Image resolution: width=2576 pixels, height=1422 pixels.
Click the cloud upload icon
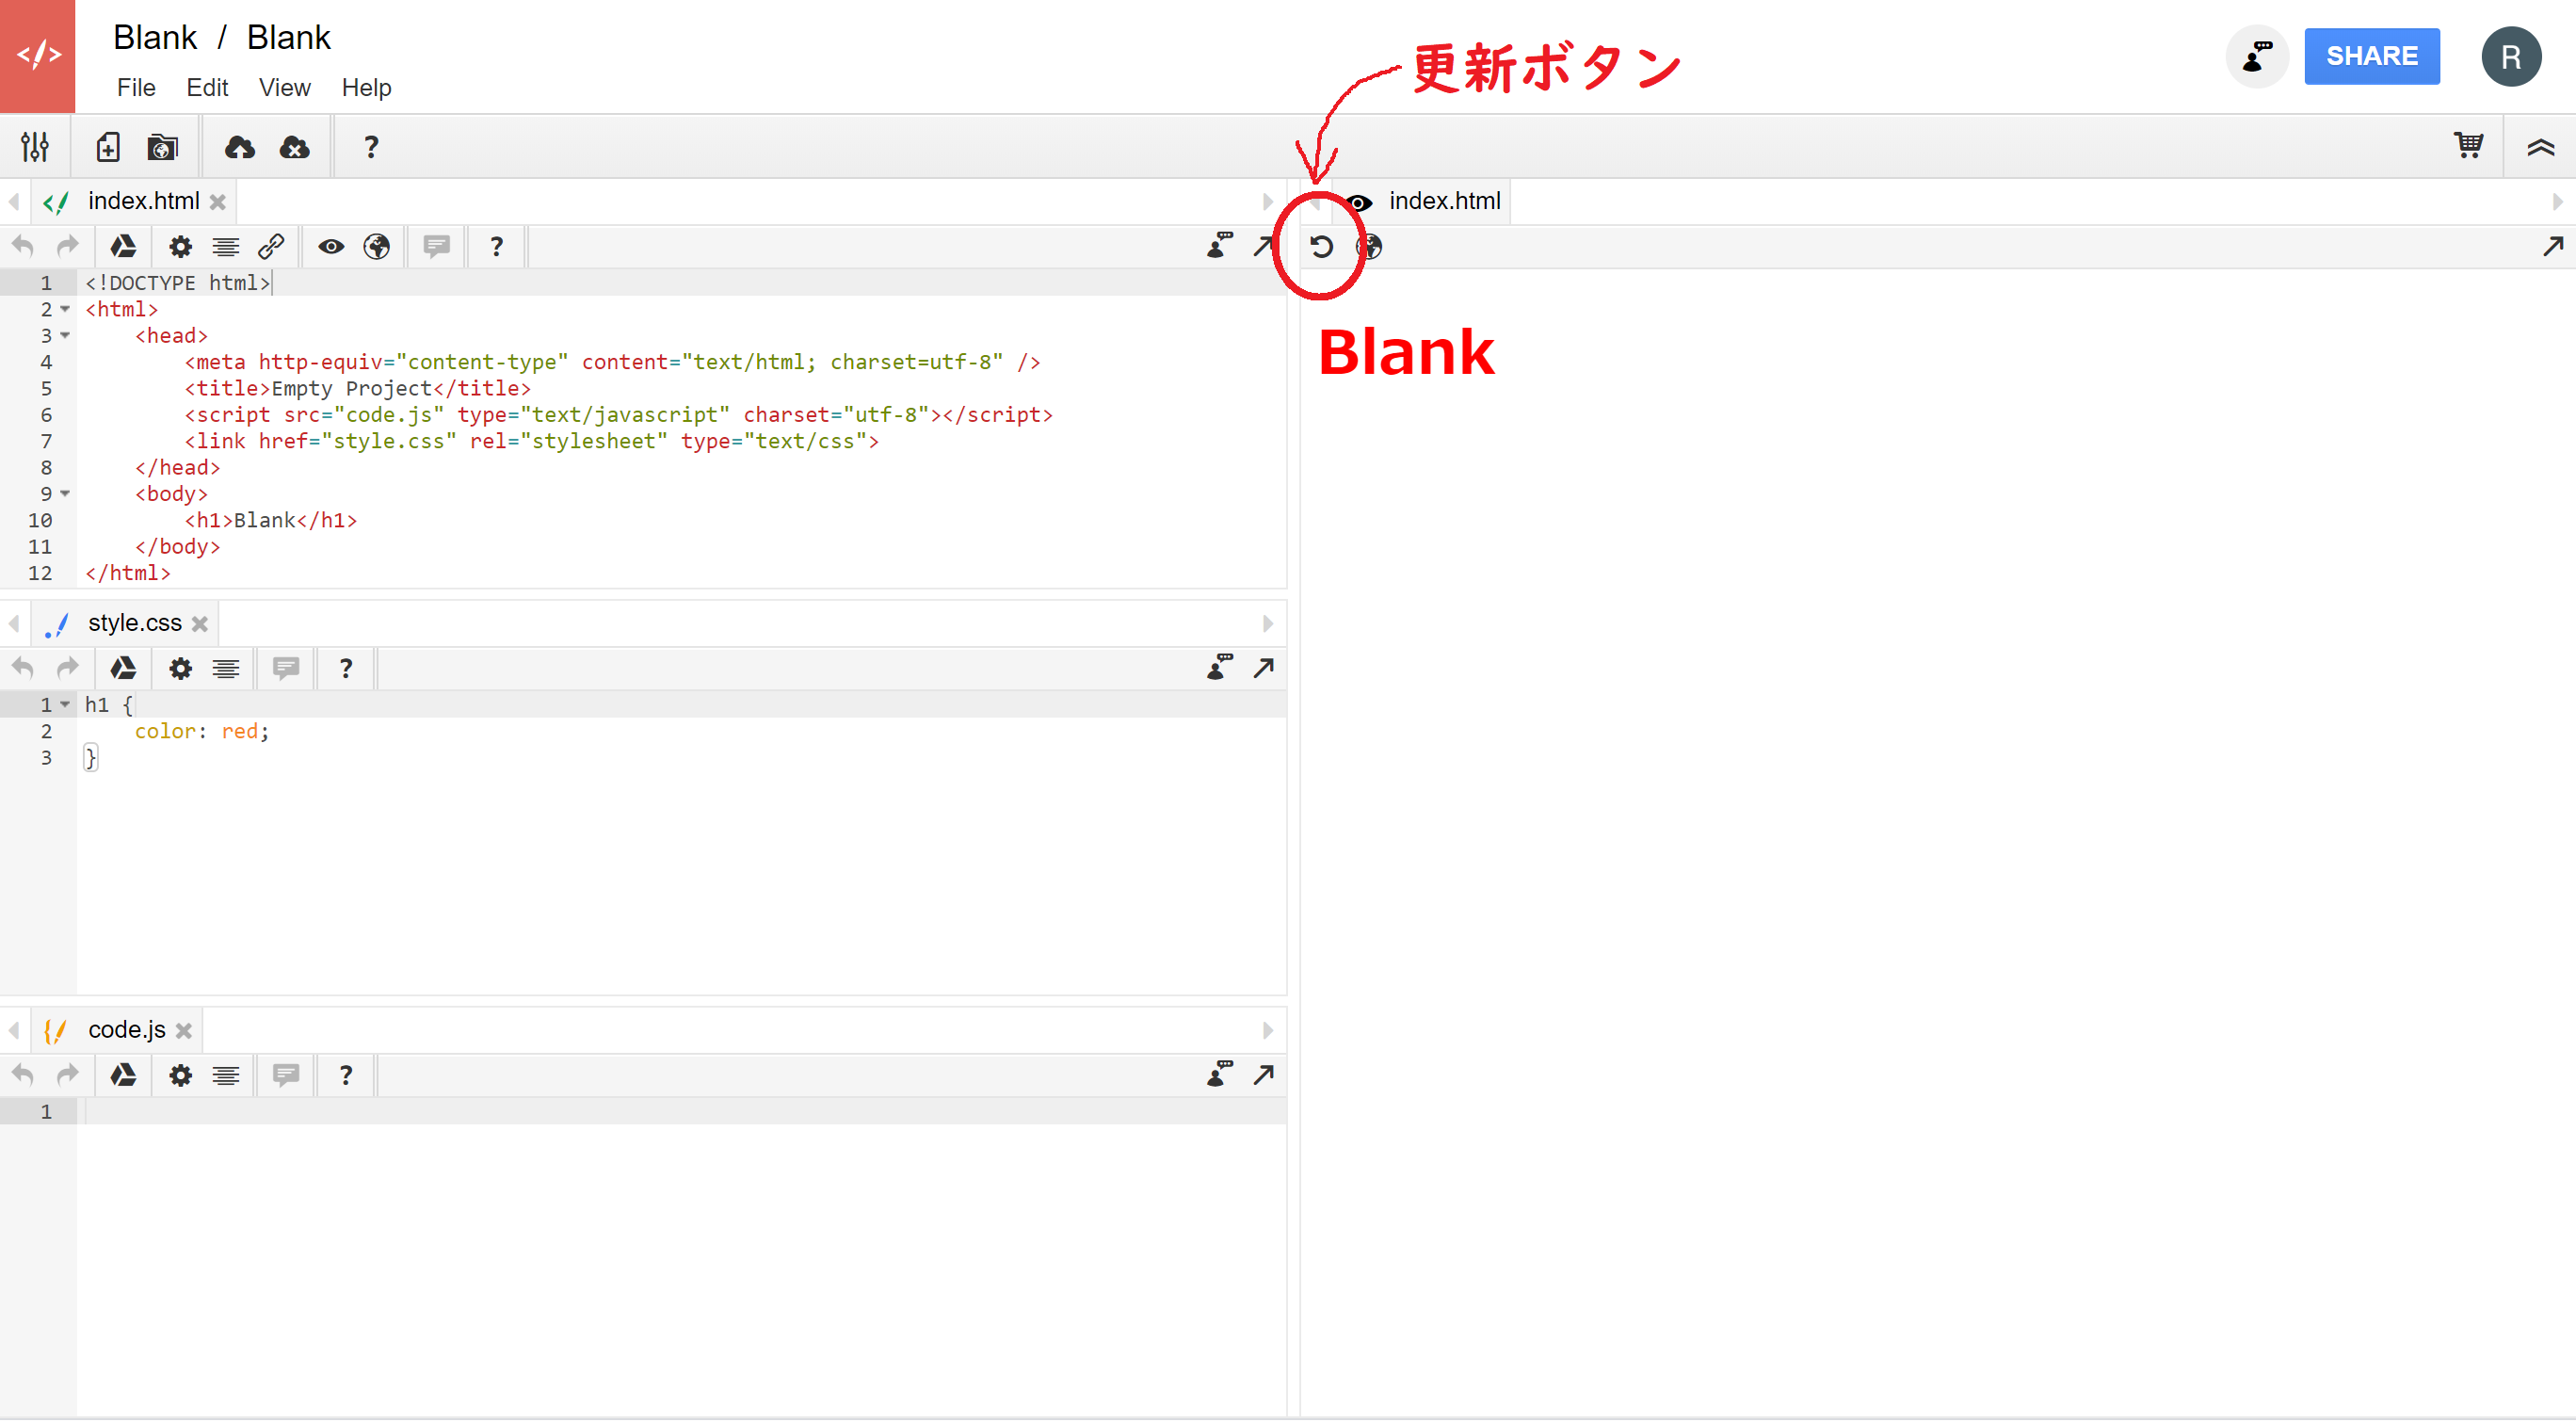239,147
